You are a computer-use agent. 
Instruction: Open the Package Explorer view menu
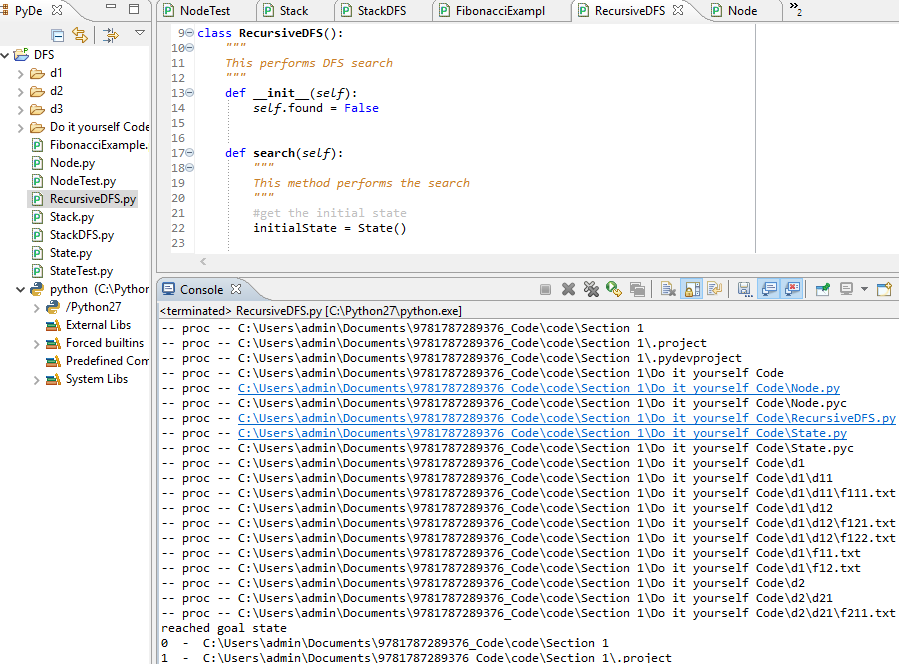tap(140, 33)
